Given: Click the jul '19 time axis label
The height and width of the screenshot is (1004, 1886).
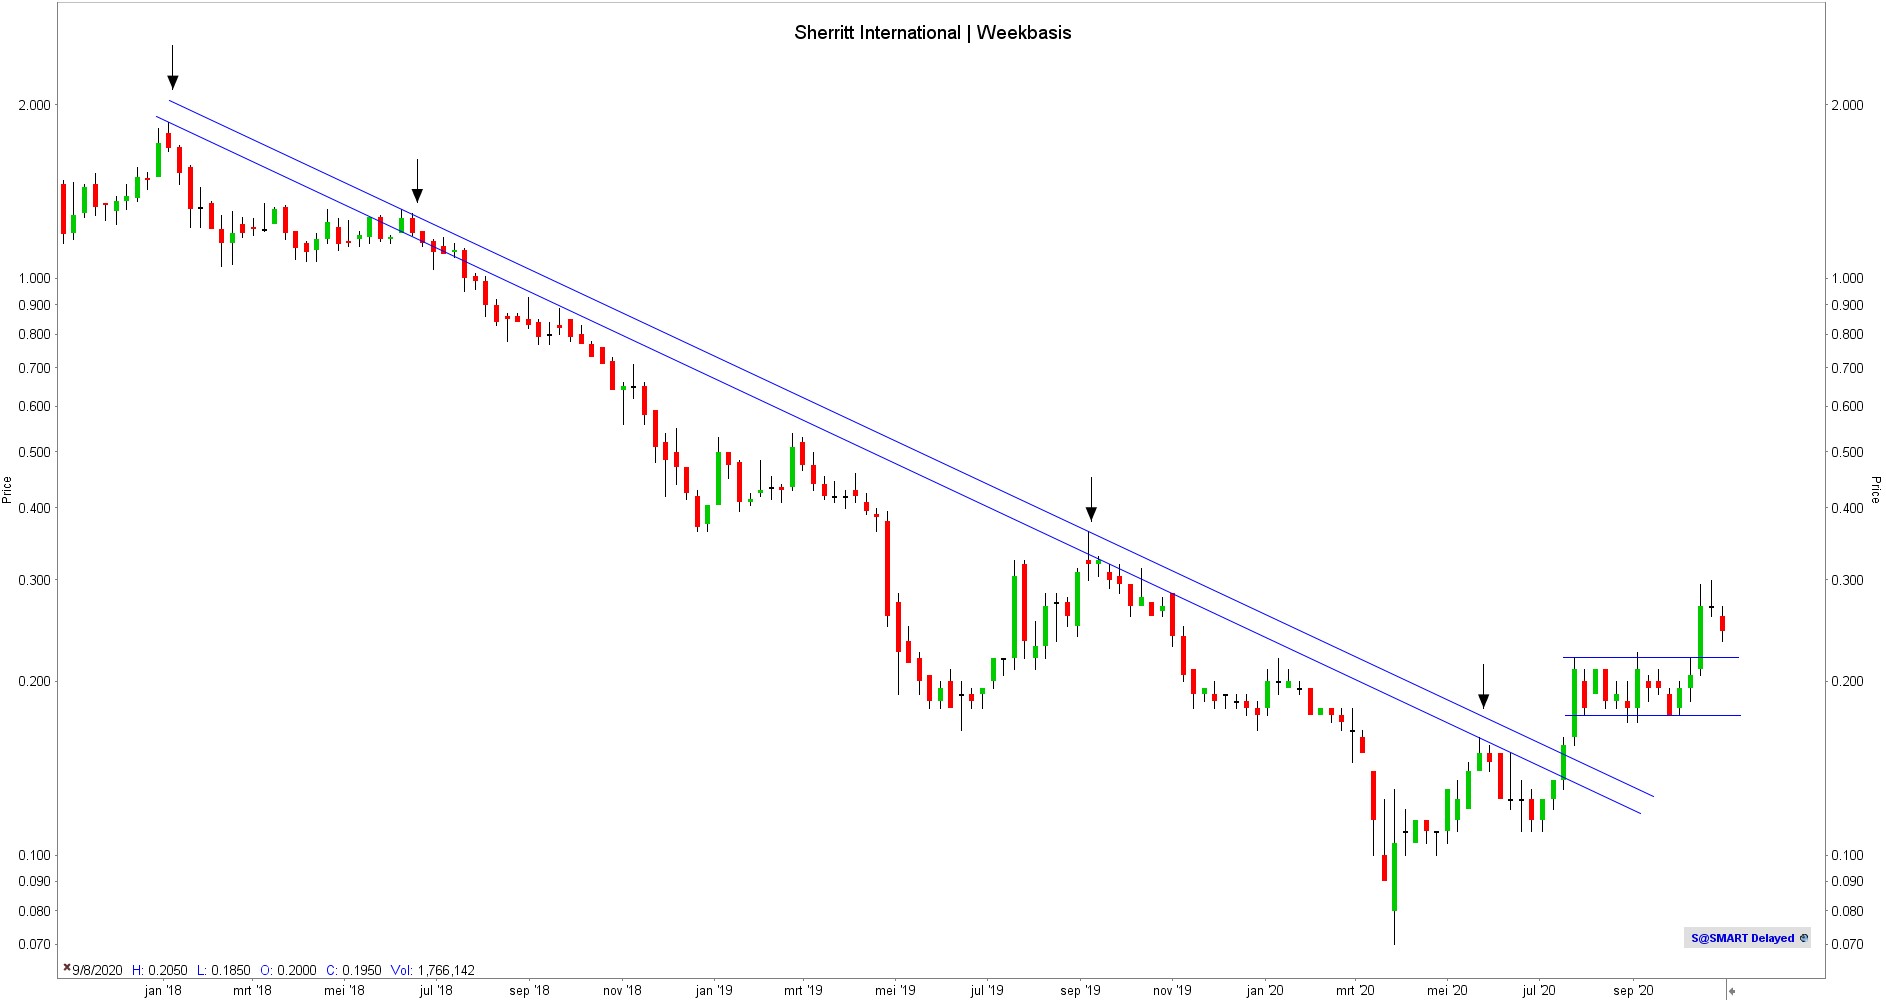Looking at the screenshot, I should coord(987,991).
